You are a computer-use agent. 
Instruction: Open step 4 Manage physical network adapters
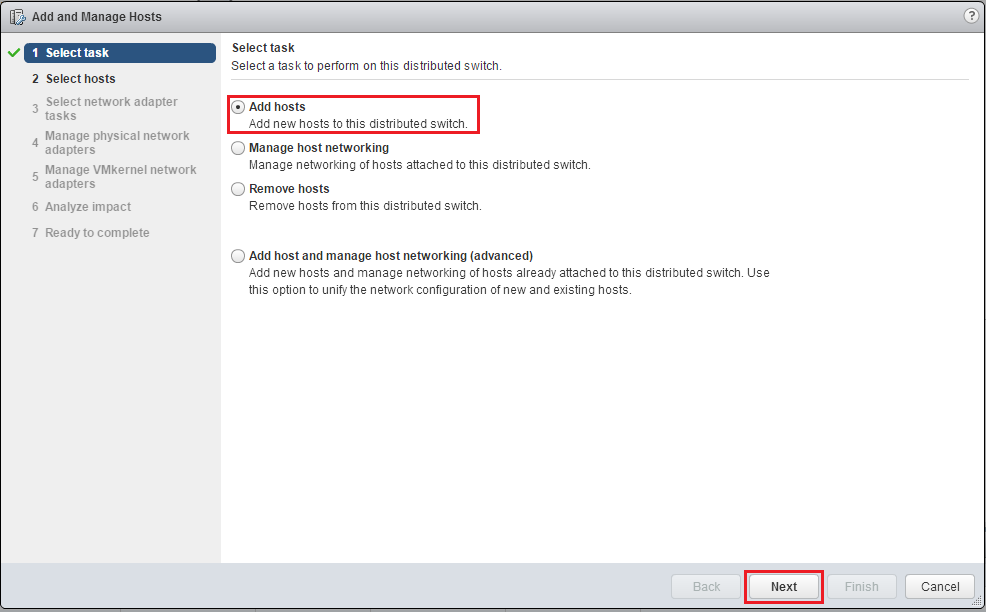(x=116, y=143)
